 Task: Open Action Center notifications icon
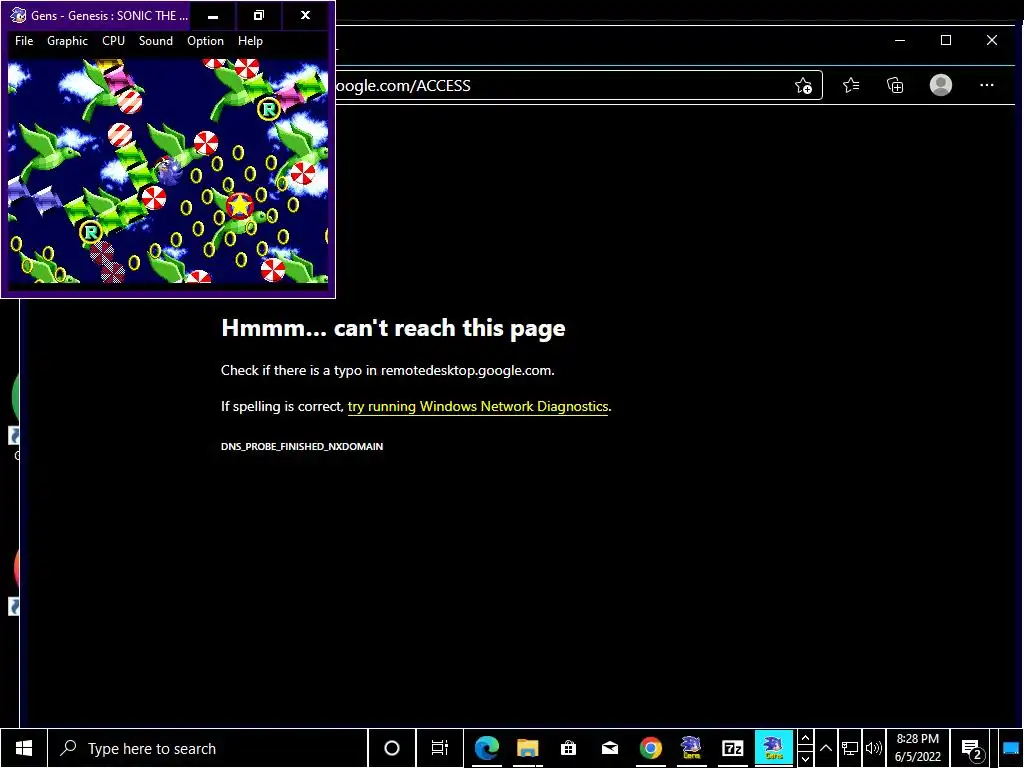[x=972, y=748]
